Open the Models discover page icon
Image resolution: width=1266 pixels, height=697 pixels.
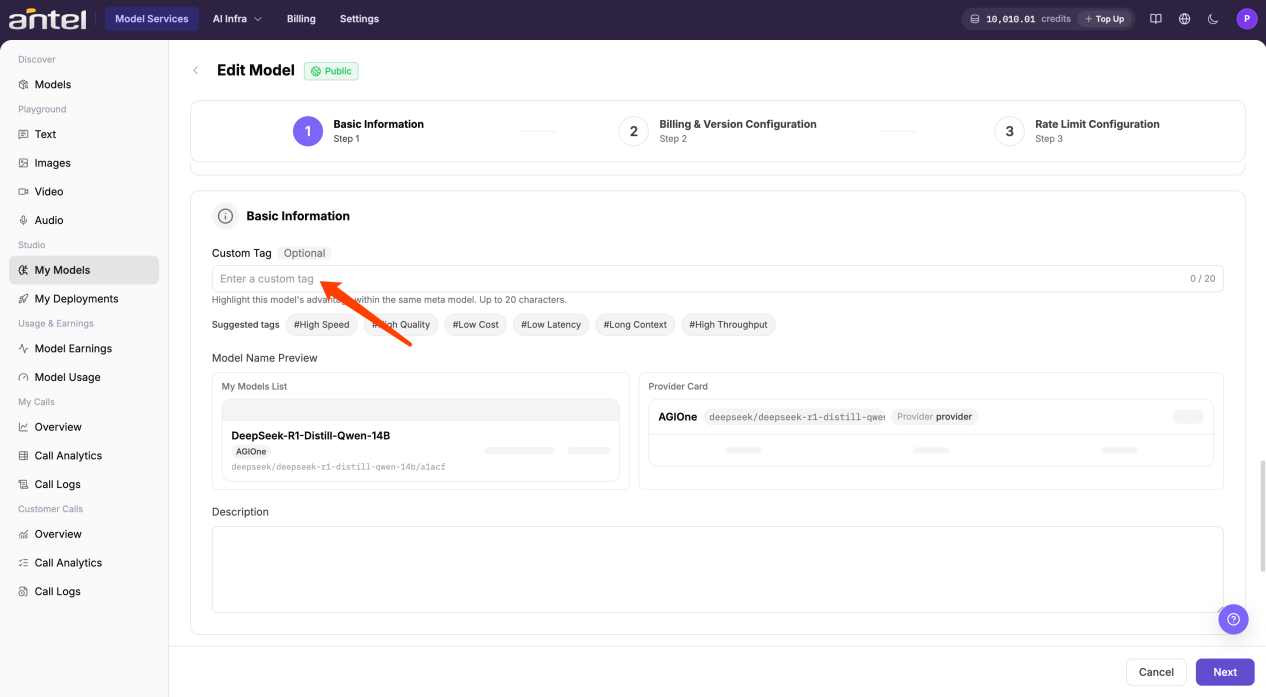pos(24,85)
